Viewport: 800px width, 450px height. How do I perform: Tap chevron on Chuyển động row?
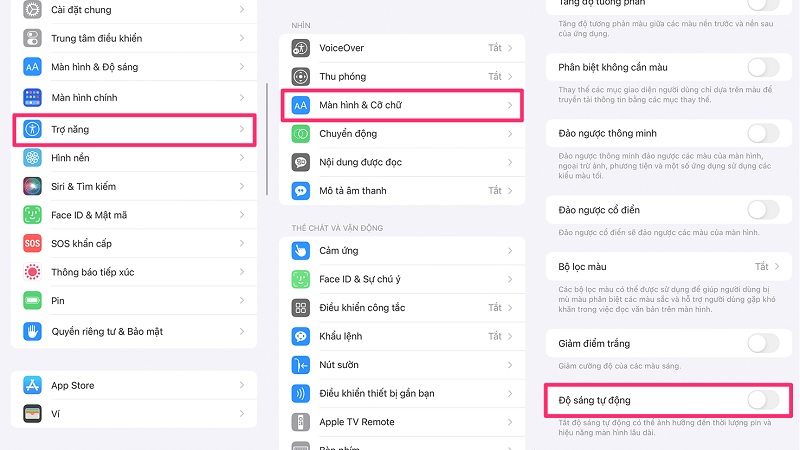(x=510, y=134)
